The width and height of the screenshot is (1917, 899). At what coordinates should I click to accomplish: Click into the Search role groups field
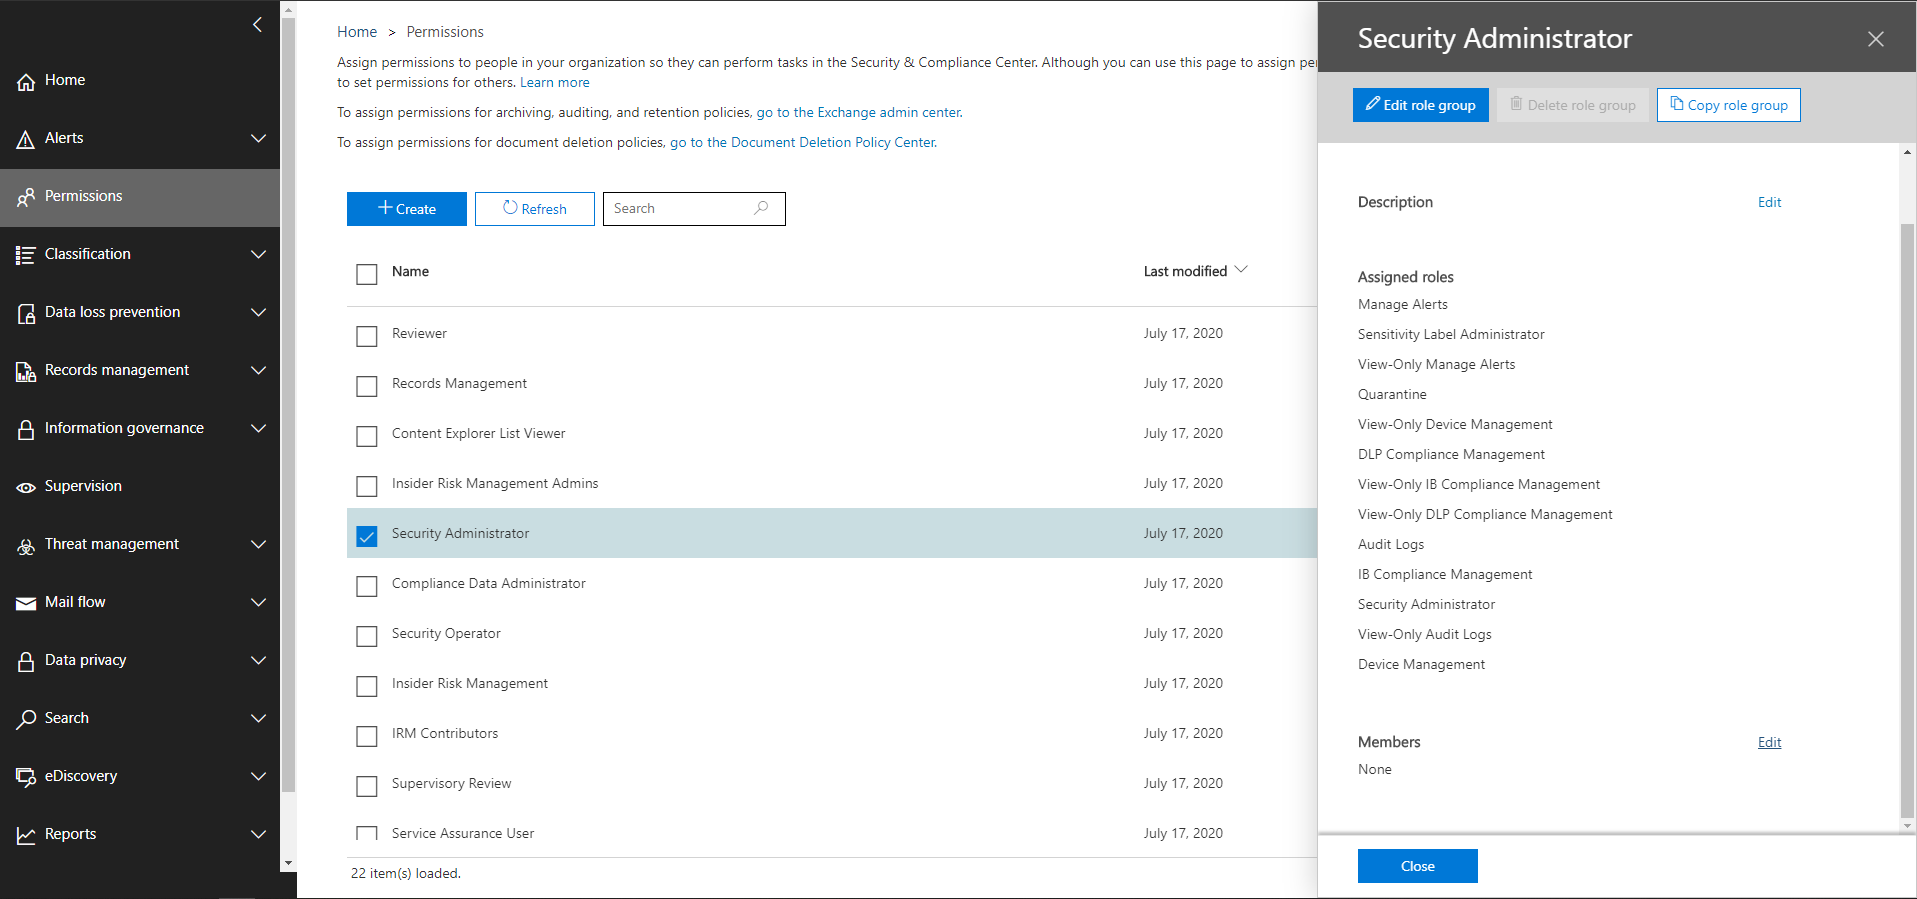click(x=680, y=208)
